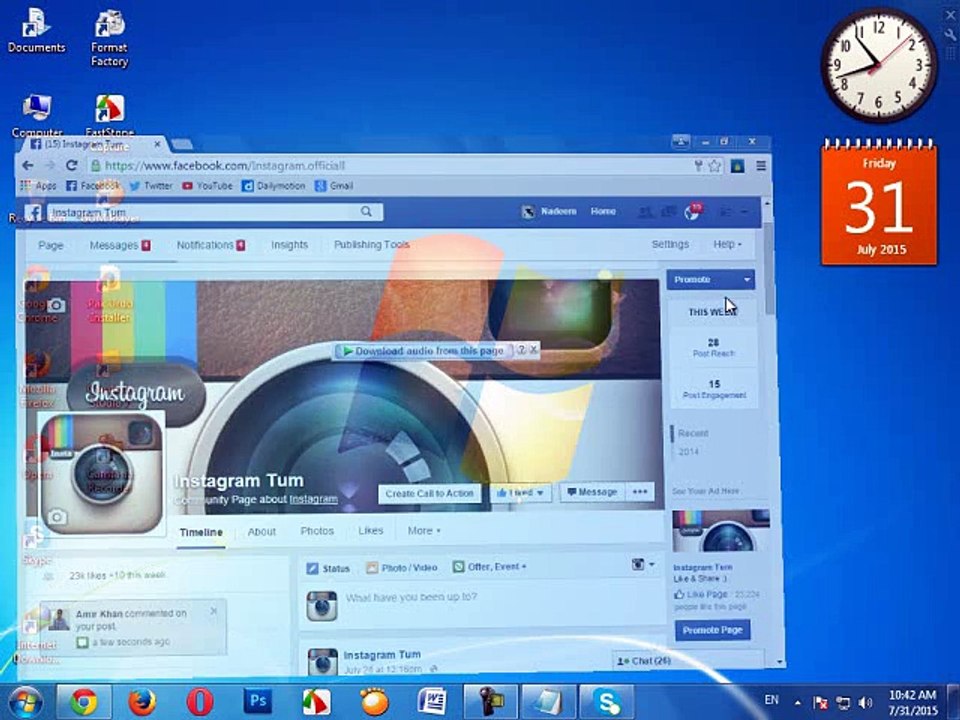Open the Gmail bookmark
Viewport: 960px width, 720px height.
point(334,186)
